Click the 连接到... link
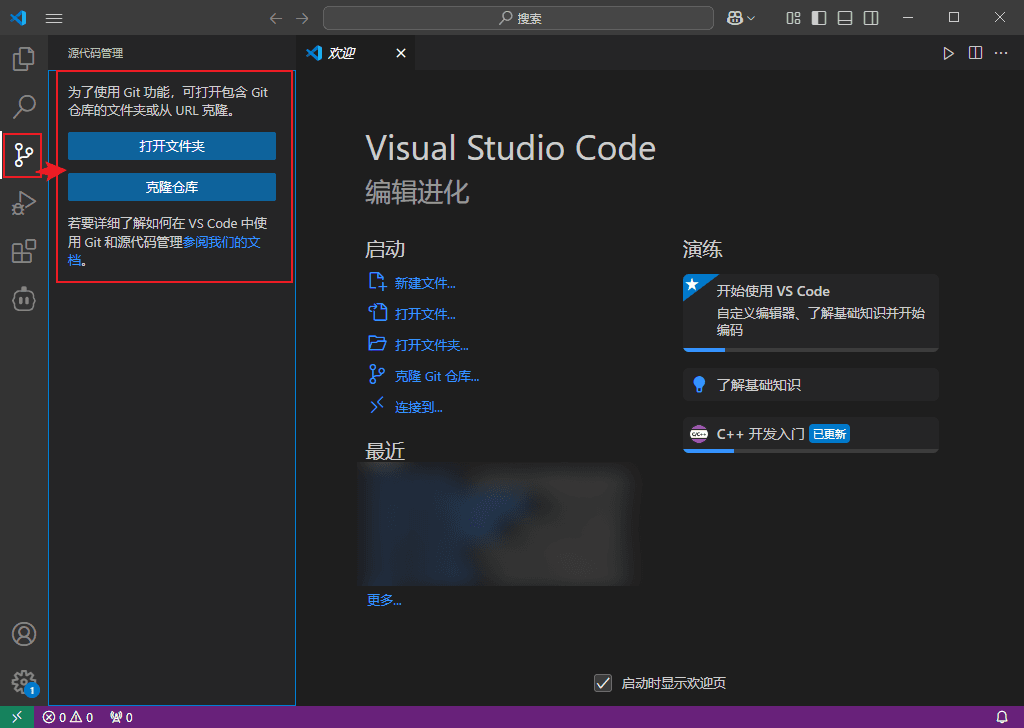 click(x=419, y=407)
